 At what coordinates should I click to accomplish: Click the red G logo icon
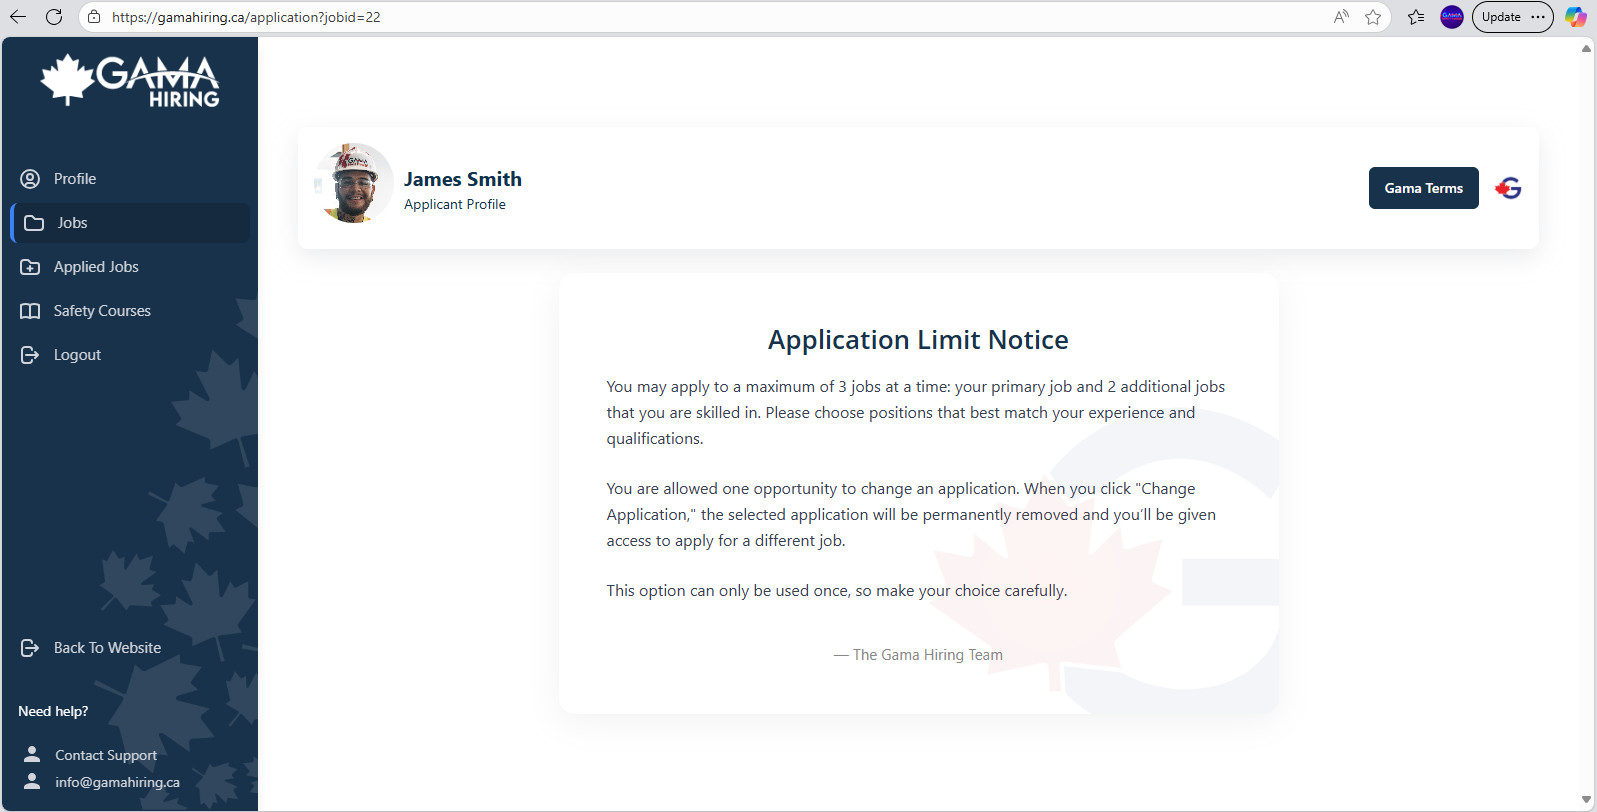pyautogui.click(x=1508, y=188)
